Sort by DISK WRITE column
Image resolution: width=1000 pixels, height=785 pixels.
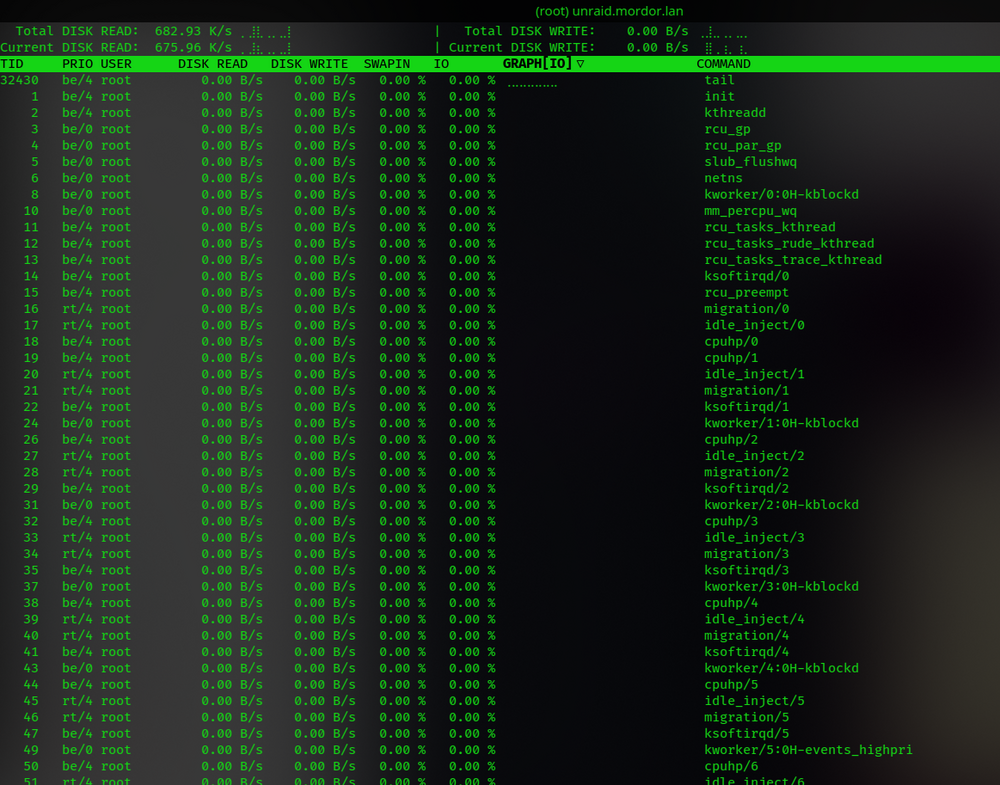309,64
